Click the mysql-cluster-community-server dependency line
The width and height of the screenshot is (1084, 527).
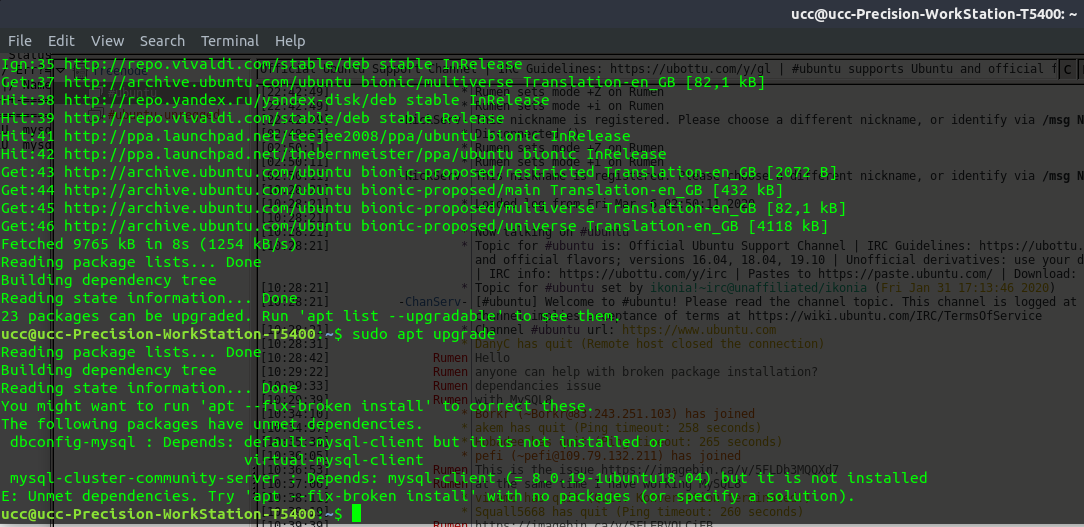468,478
